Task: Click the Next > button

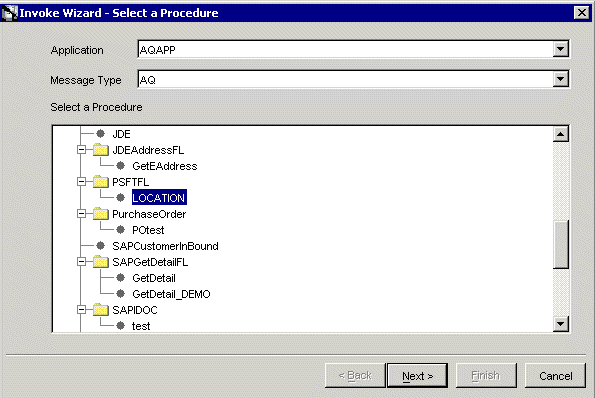Action: tap(417, 376)
